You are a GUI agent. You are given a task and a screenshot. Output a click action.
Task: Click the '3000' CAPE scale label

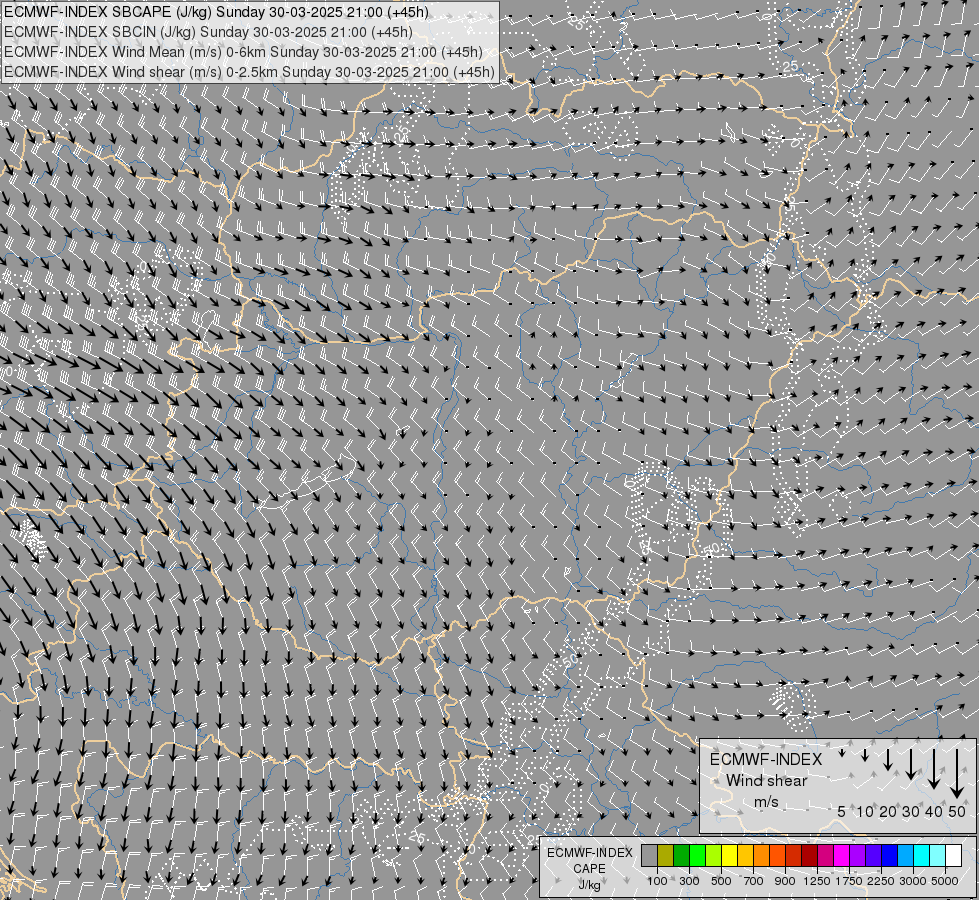click(x=913, y=881)
